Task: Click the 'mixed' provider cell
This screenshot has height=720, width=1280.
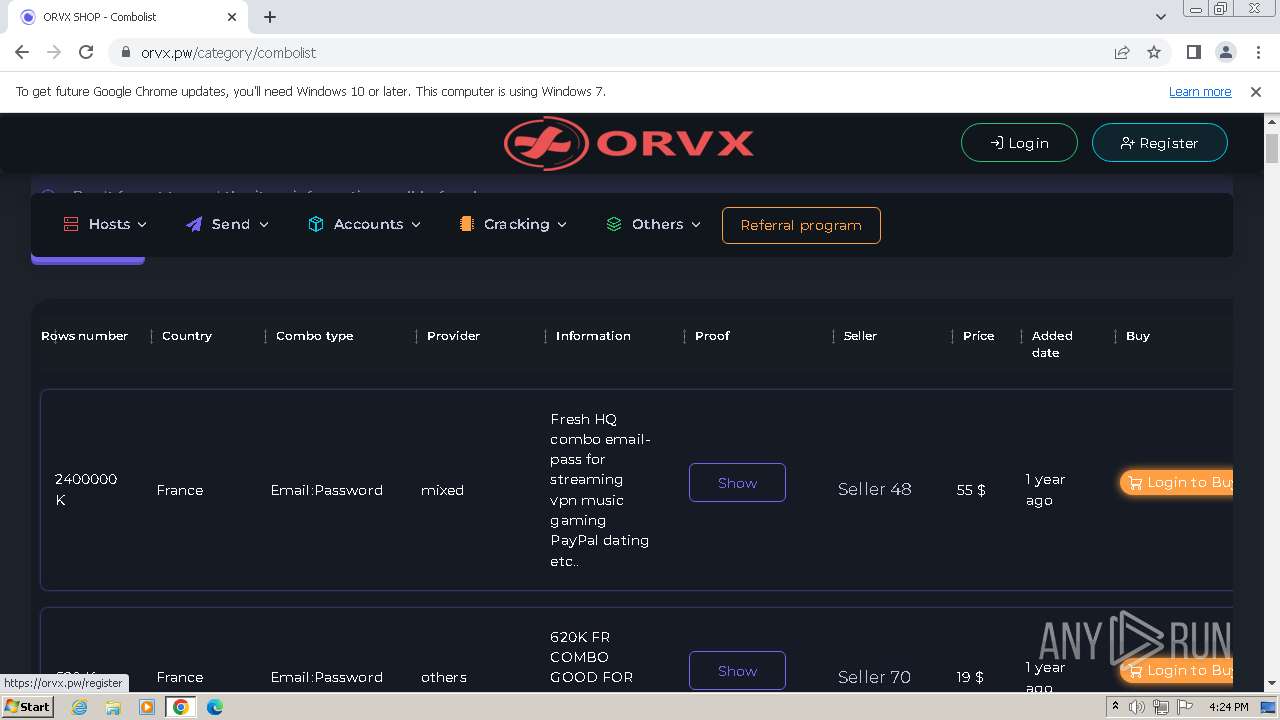Action: [442, 490]
